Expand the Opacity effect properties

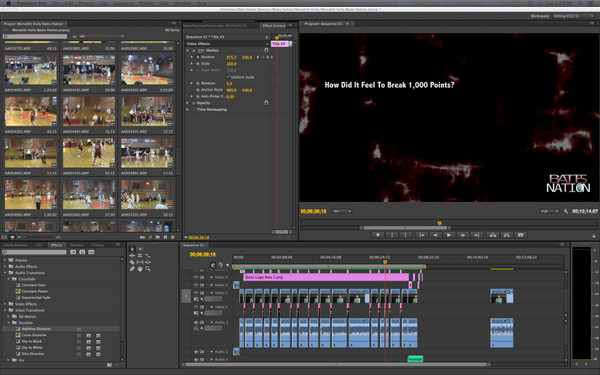(188, 103)
